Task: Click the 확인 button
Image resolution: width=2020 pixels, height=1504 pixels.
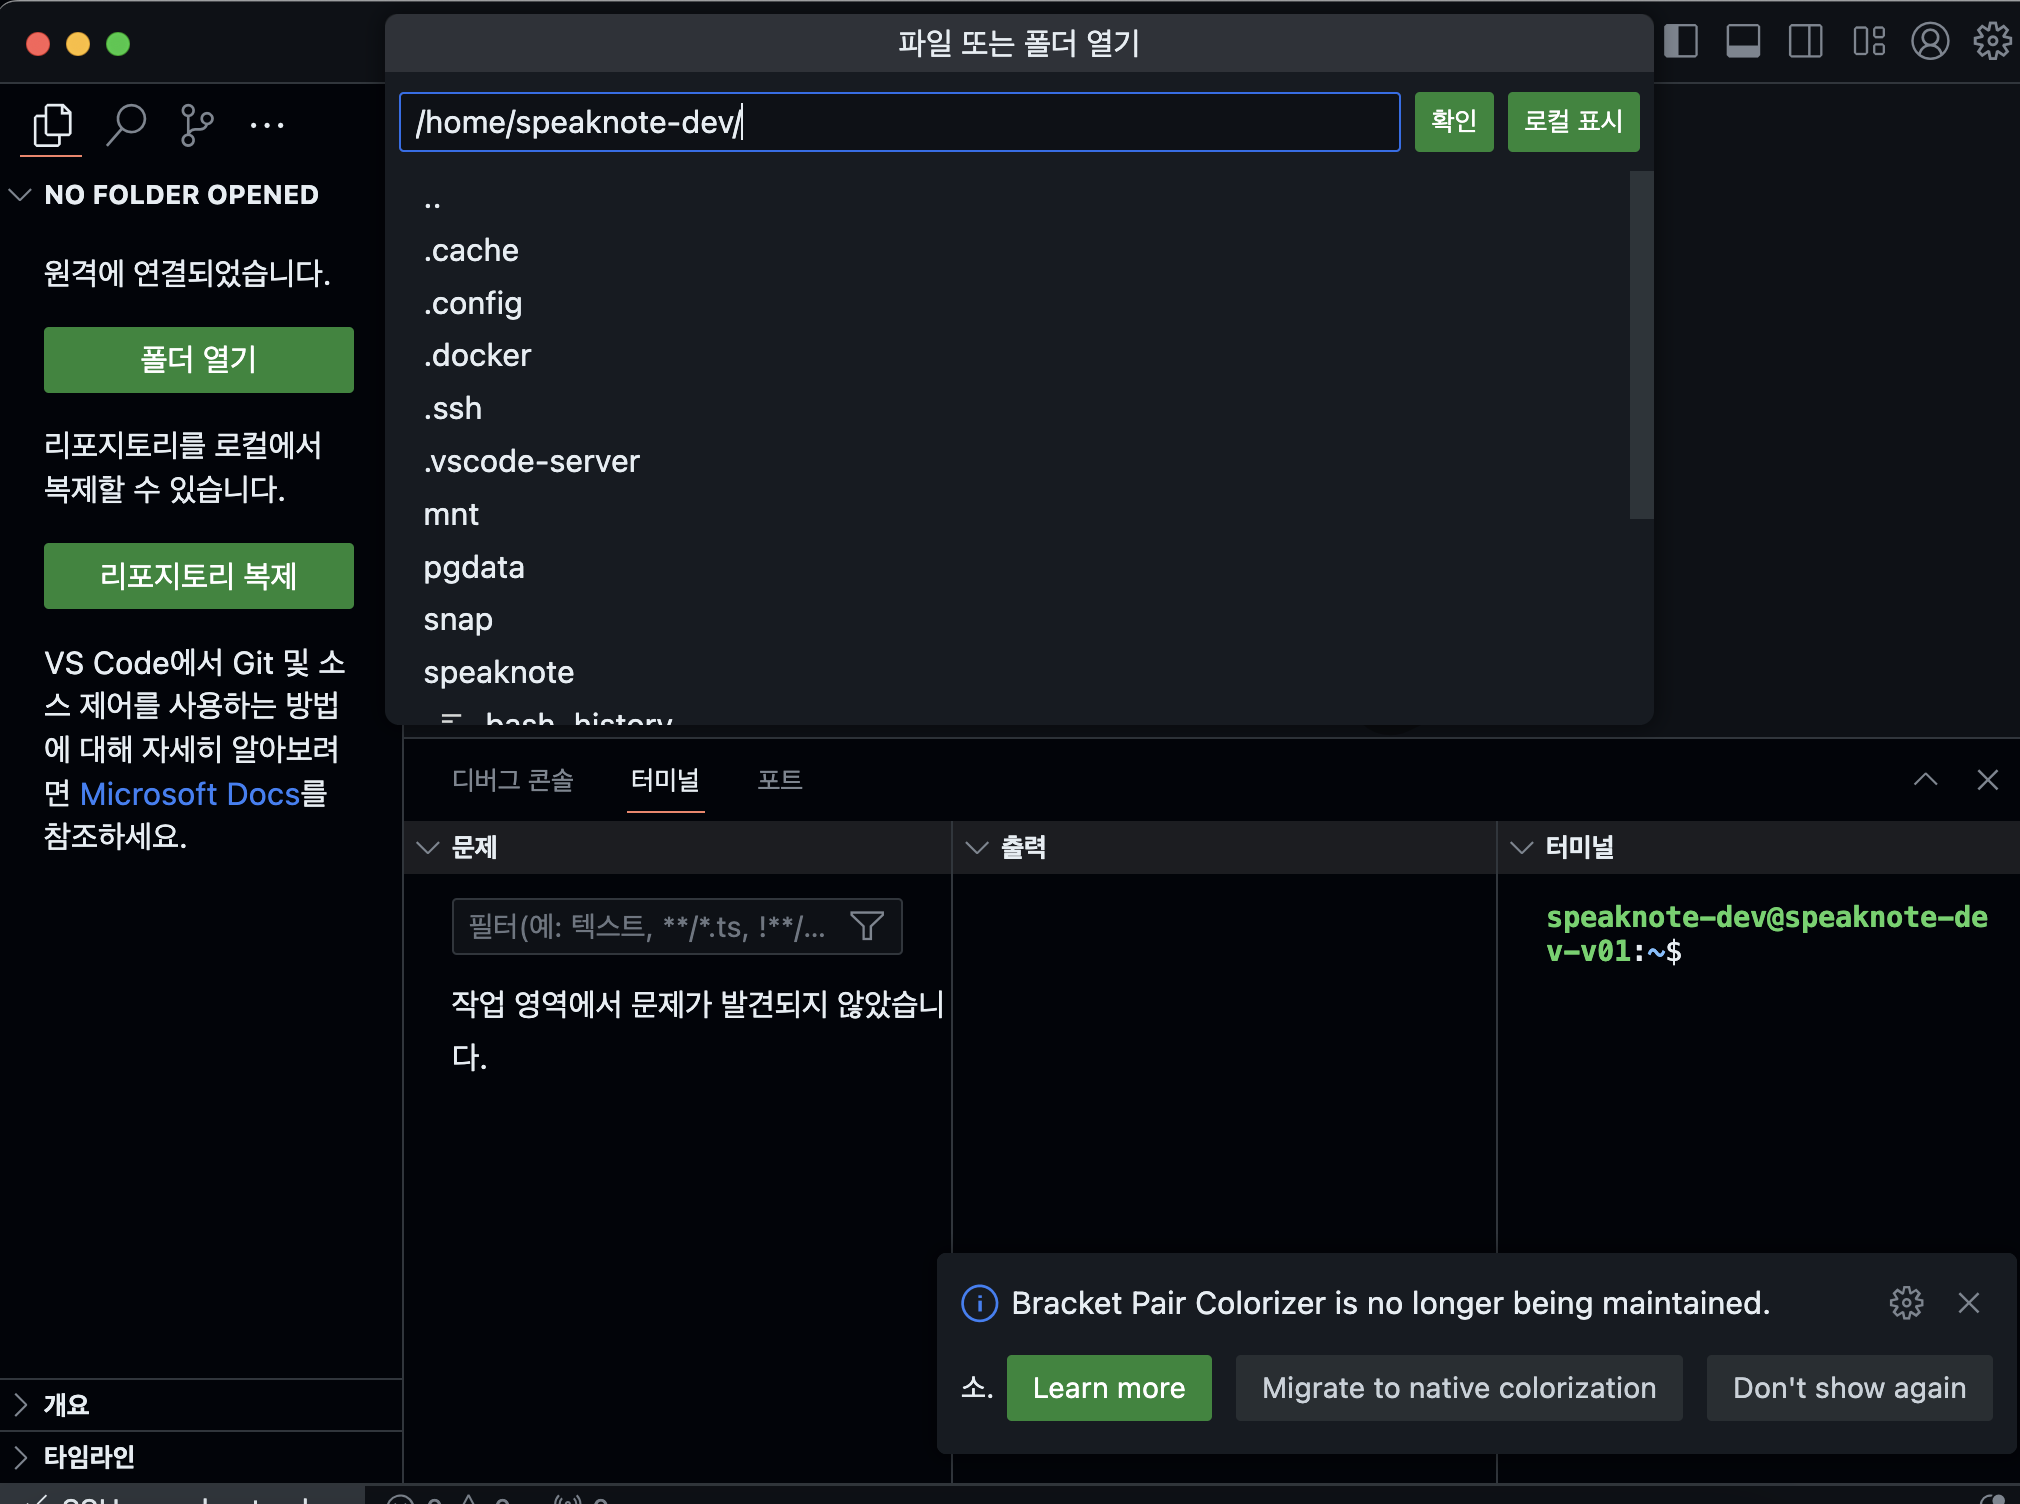Action: [1453, 122]
